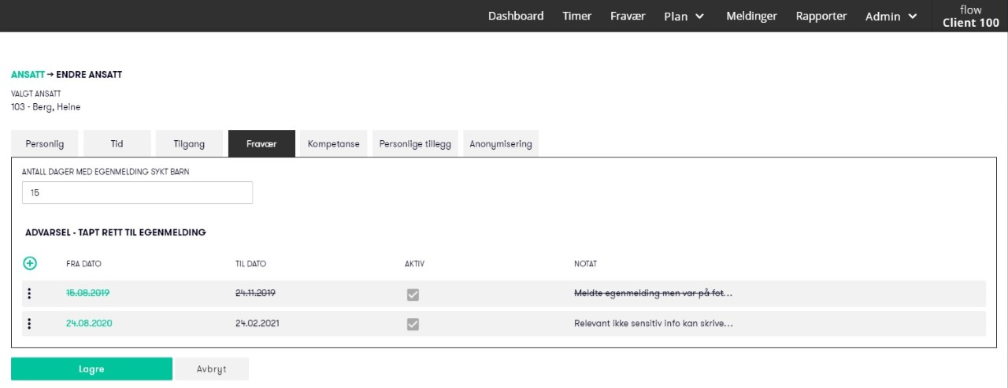Toggle Aktiv checkbox for the 24.08.2020 row
Viewport: 1008px width, 388px height.
(413, 324)
